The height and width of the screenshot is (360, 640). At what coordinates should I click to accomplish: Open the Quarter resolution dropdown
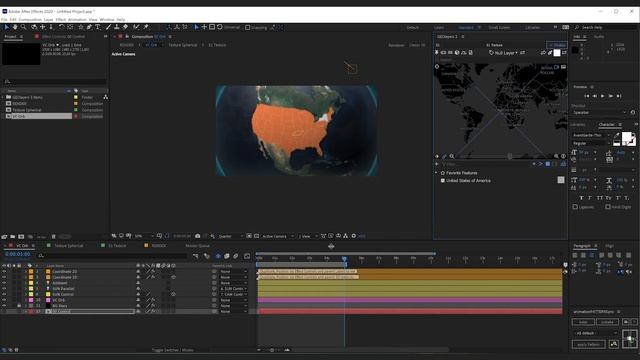231,236
